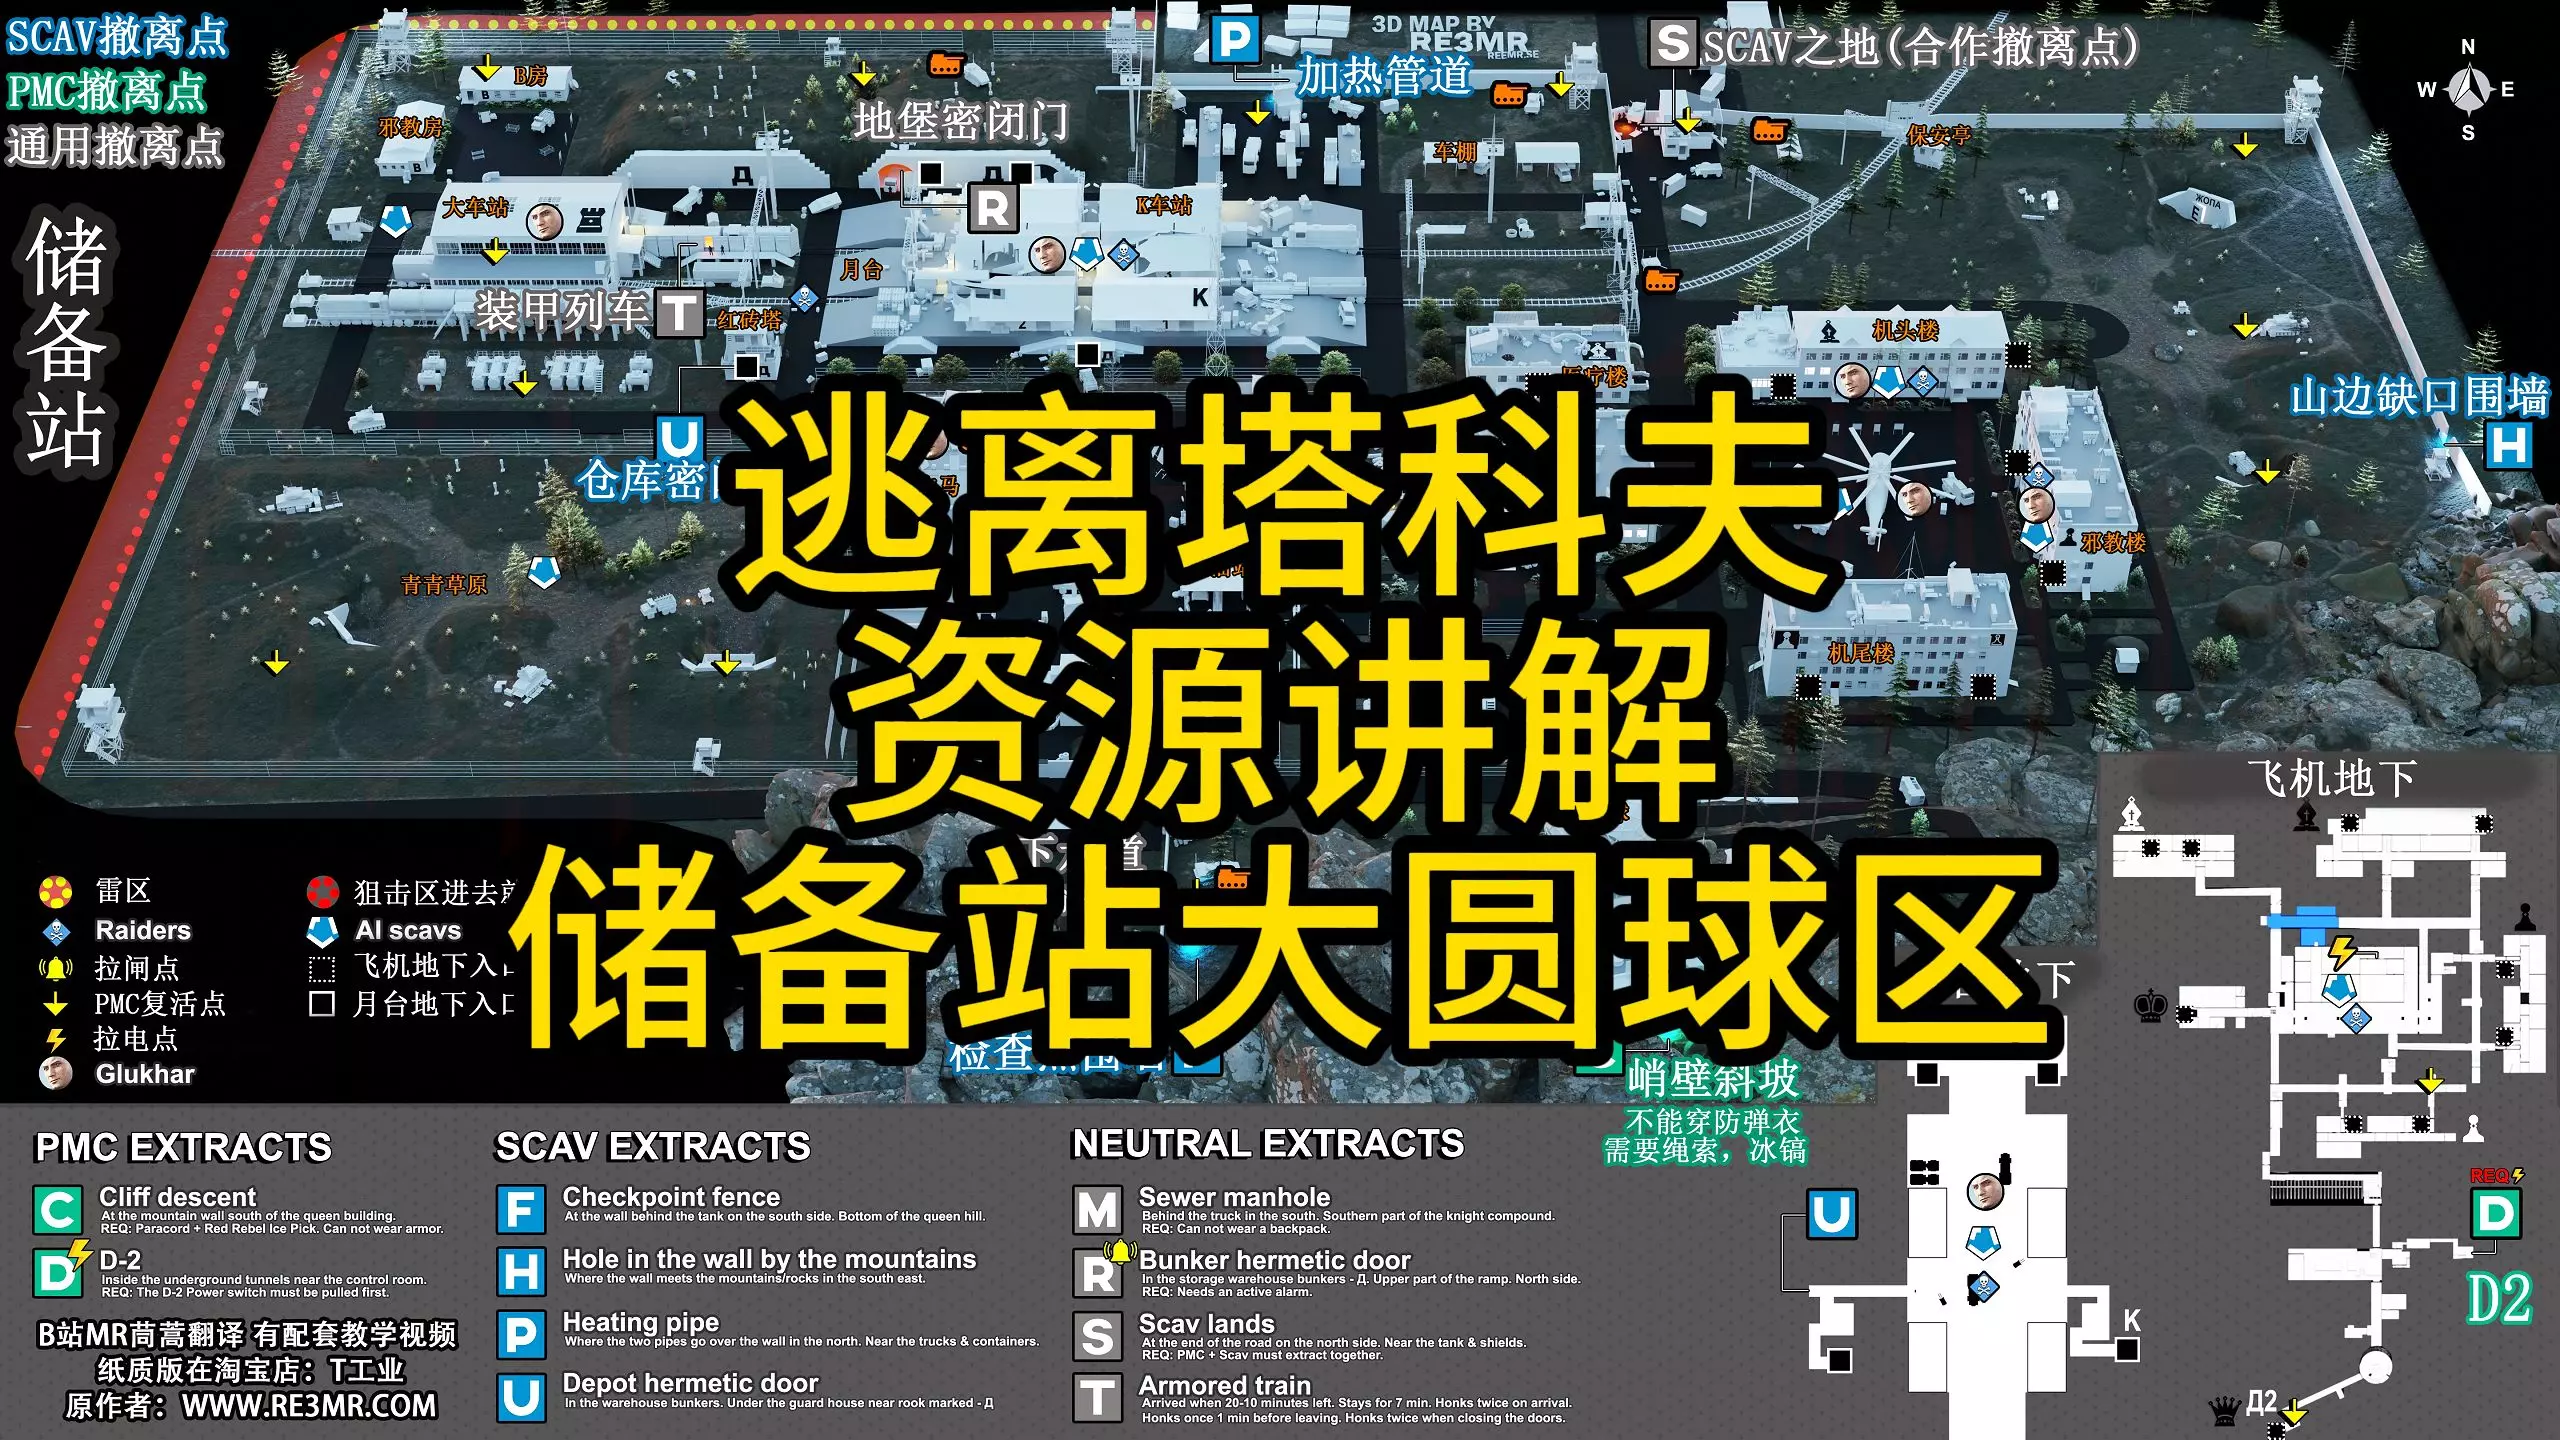The height and width of the screenshot is (1440, 2560).
Task: Click the blue U Depot hermetic door icon
Action: click(x=521, y=1397)
